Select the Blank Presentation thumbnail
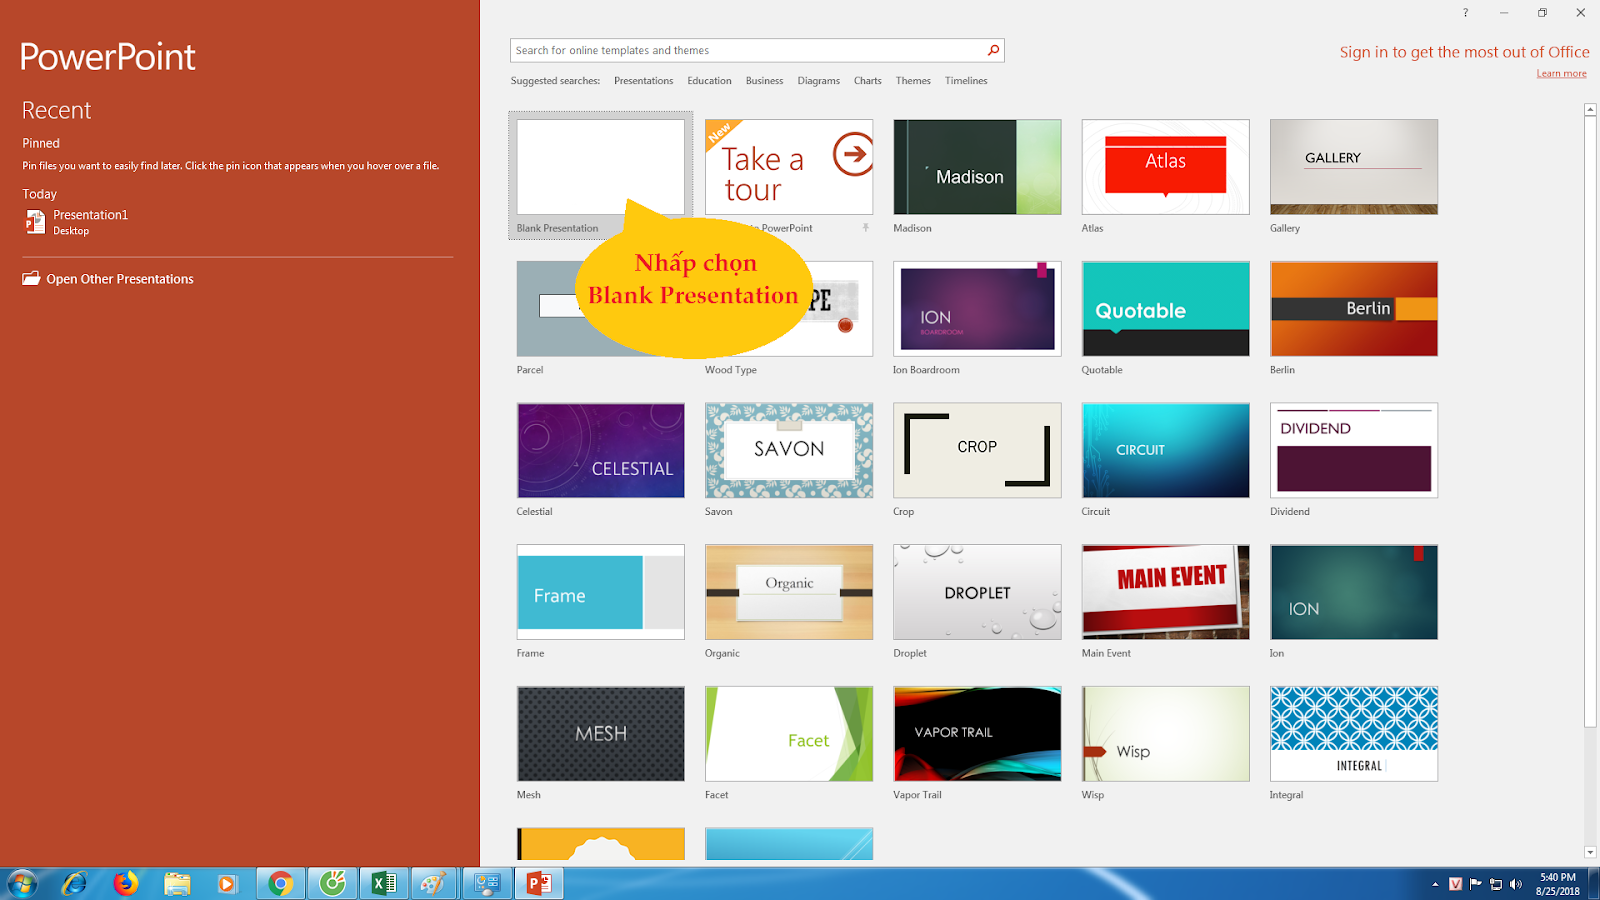Image resolution: width=1600 pixels, height=900 pixels. coord(600,167)
